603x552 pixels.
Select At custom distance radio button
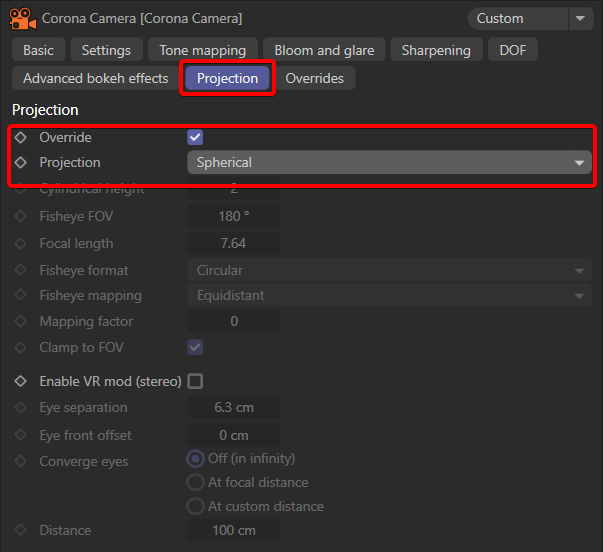click(195, 507)
